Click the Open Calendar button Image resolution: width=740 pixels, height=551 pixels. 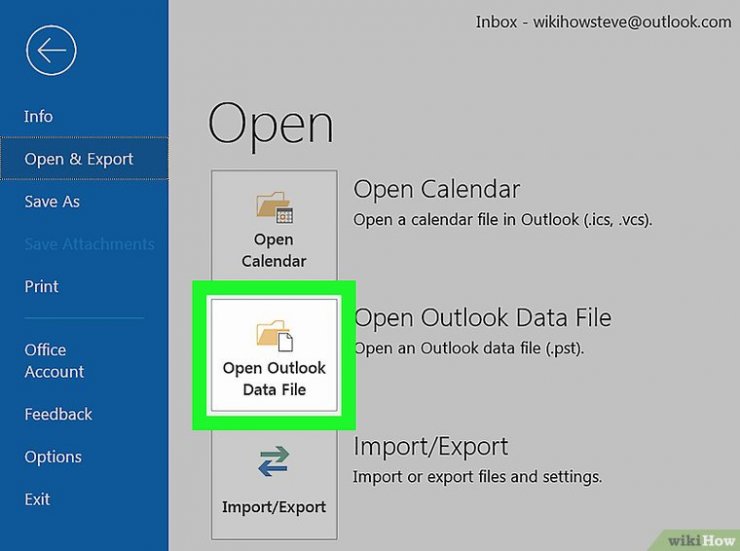tap(274, 226)
